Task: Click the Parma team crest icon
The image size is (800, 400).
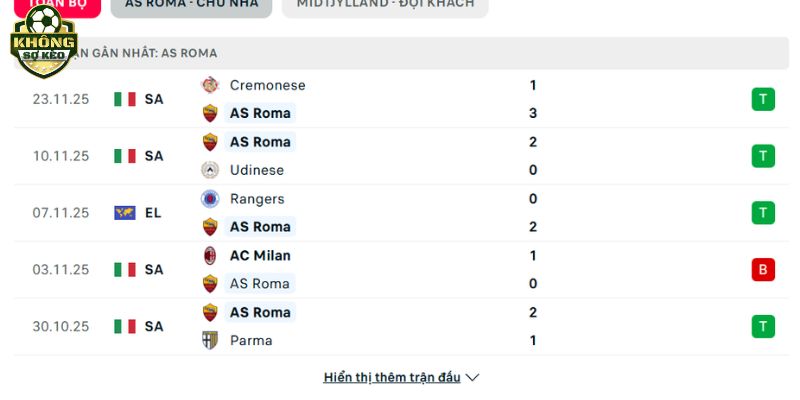Action: coord(210,340)
